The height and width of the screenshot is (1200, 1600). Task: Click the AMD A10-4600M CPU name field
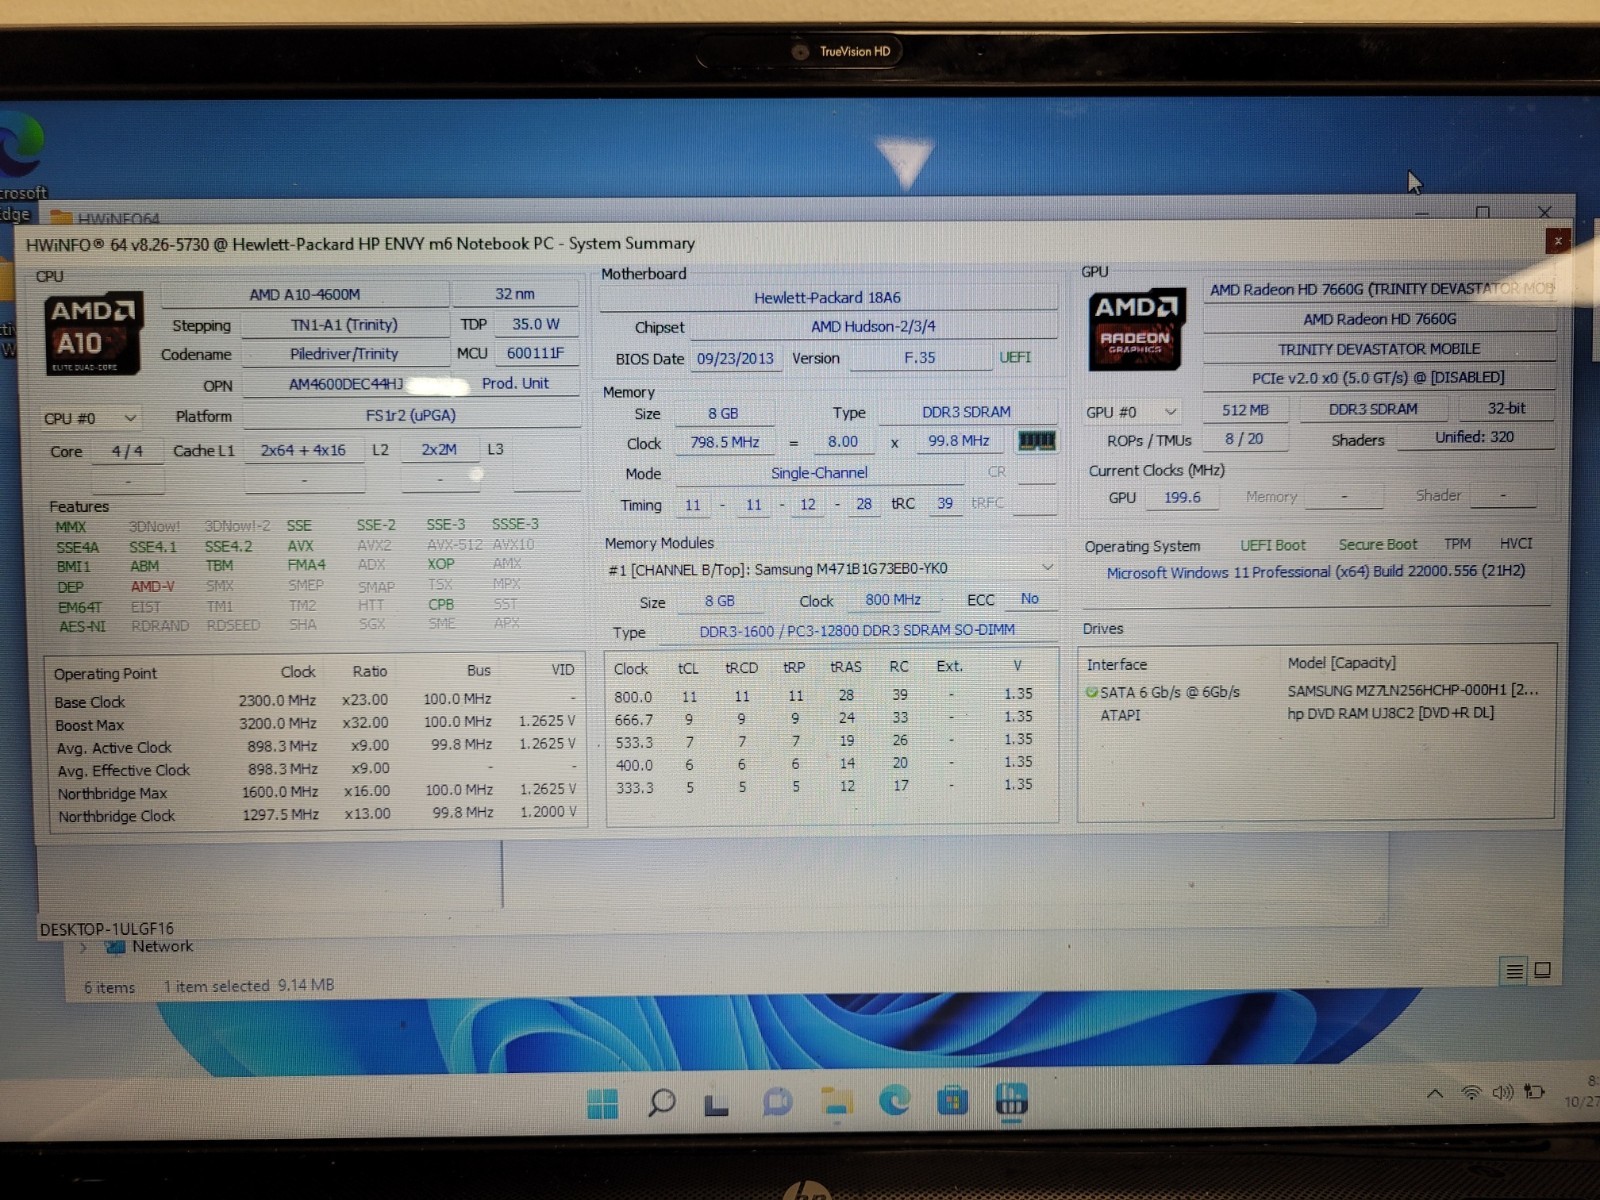pyautogui.click(x=305, y=294)
